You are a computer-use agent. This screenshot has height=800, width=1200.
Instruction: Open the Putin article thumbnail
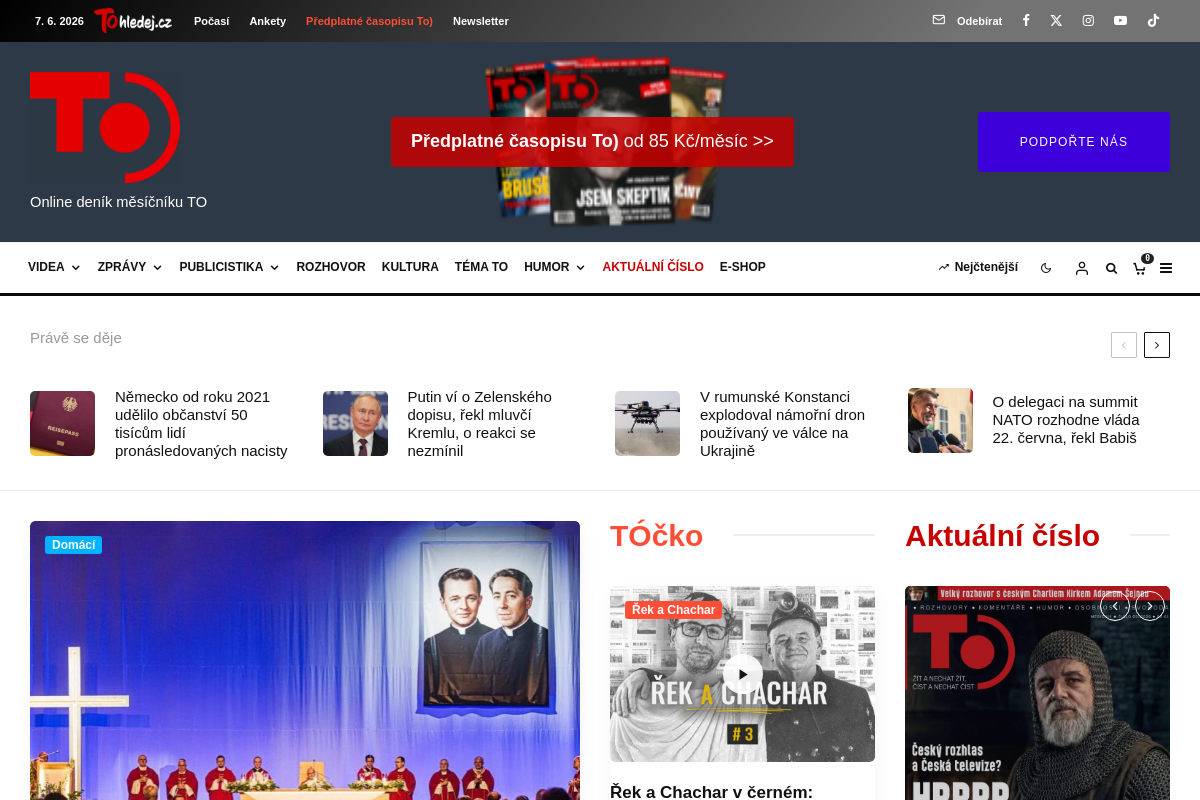[x=355, y=423]
